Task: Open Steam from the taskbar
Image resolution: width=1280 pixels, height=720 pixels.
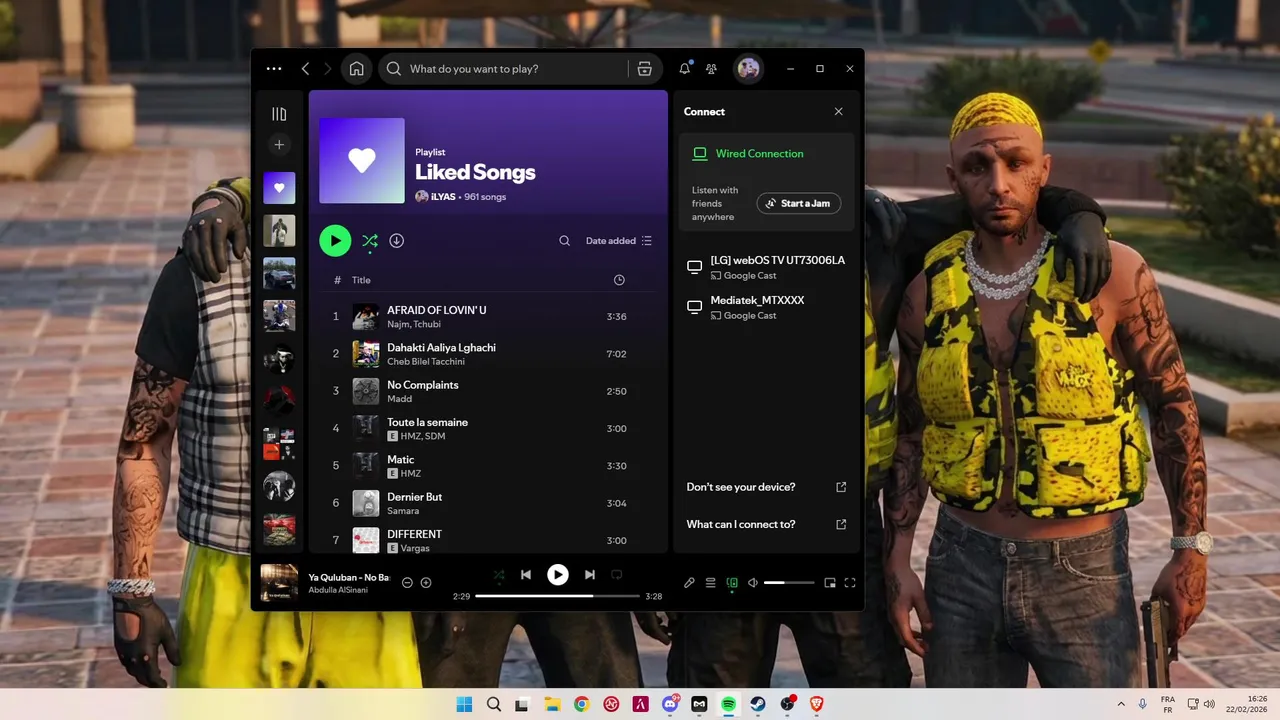Action: point(758,704)
